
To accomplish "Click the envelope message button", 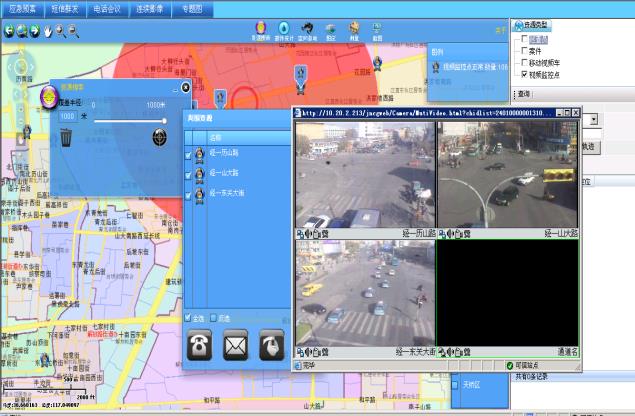I will click(235, 345).
